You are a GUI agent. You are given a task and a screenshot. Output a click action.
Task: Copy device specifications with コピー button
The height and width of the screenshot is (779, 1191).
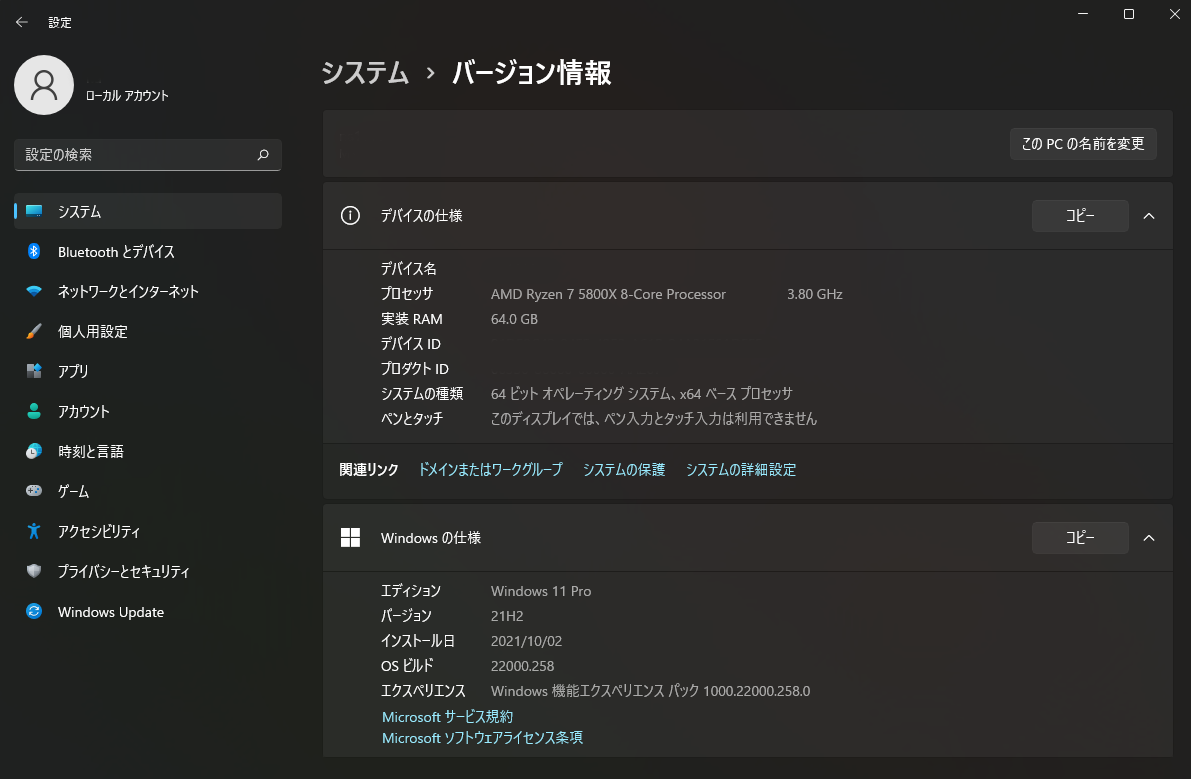pos(1080,216)
